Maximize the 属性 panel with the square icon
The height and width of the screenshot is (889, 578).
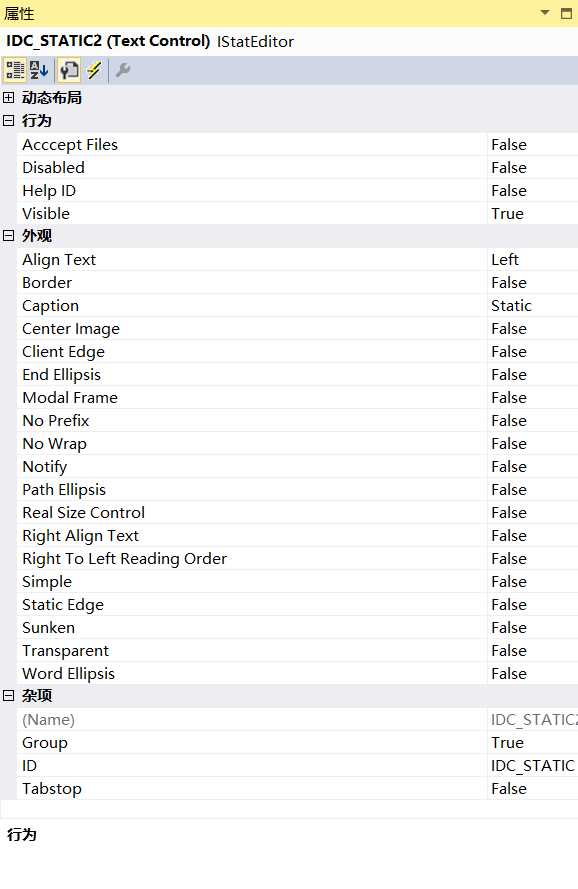pos(566,13)
